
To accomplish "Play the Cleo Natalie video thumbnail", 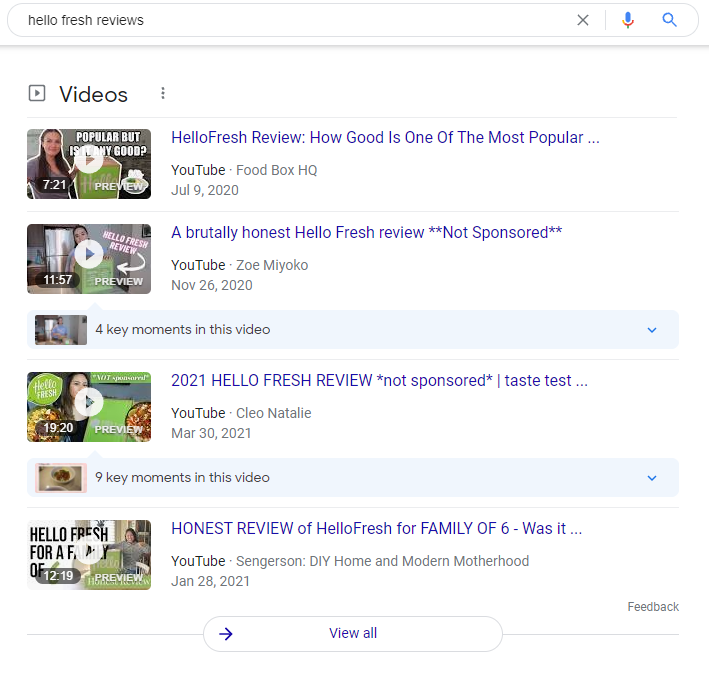I will 89,407.
